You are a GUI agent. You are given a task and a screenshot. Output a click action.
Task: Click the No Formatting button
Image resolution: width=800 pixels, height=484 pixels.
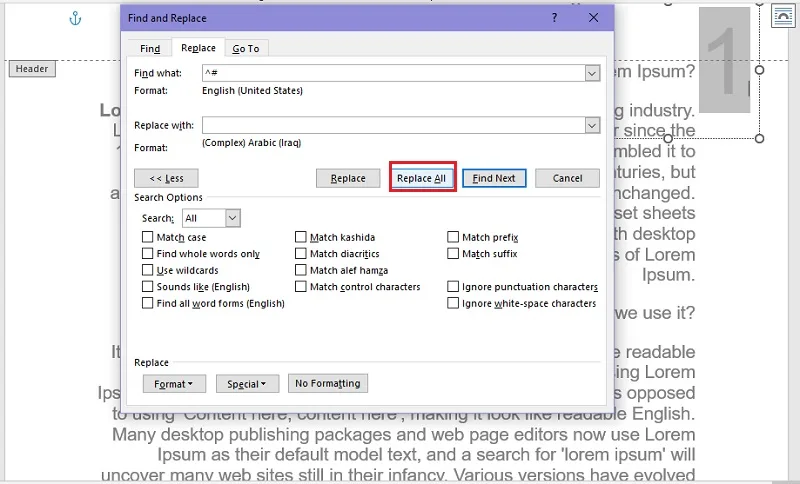coord(328,384)
